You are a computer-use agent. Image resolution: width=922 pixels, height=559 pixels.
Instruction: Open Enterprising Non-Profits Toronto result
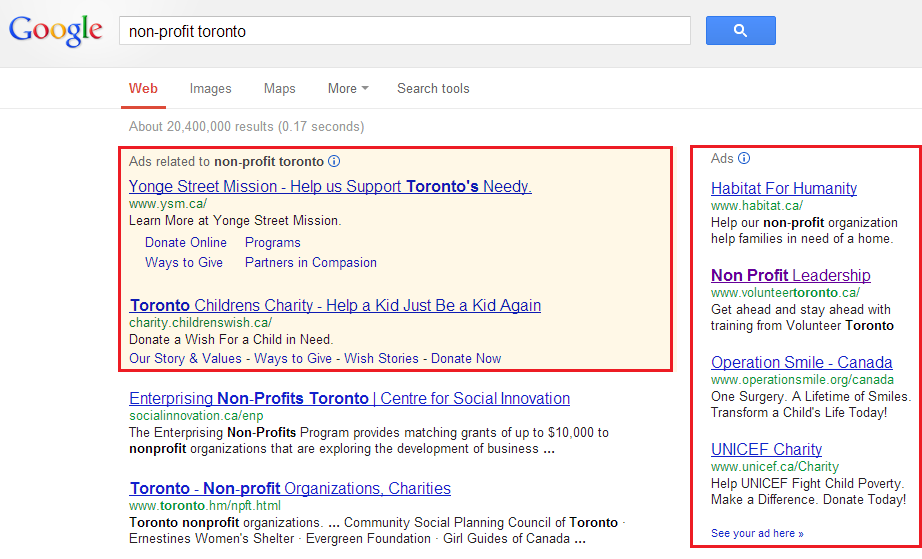(x=349, y=398)
